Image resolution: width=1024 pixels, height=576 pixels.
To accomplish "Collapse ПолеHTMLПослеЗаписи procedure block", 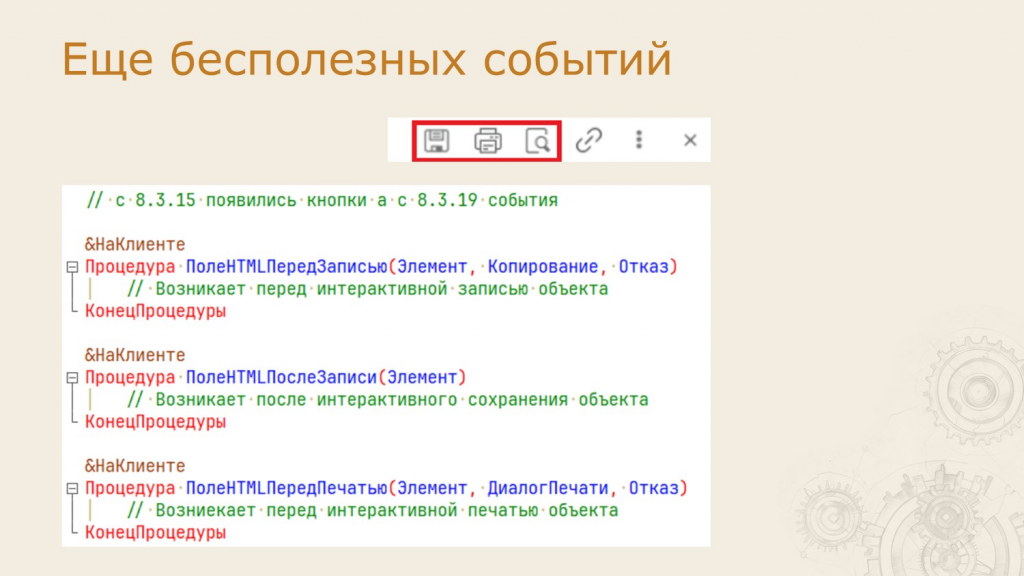I will (72, 377).
